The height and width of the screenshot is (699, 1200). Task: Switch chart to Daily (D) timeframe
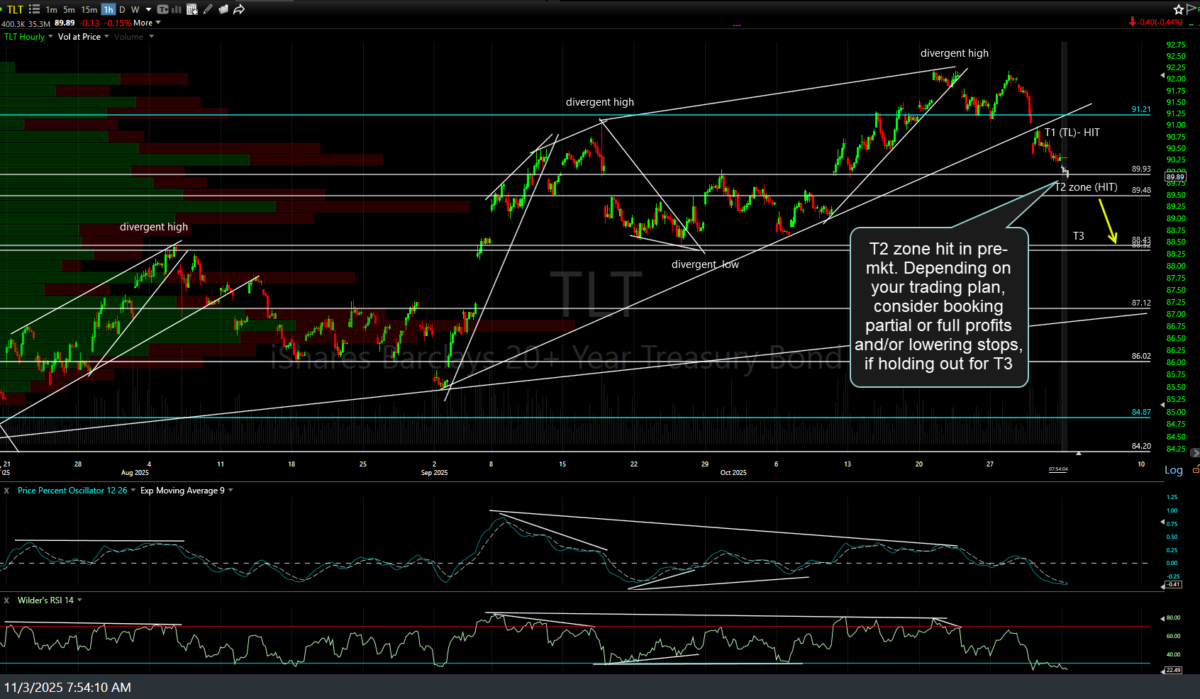coord(122,9)
